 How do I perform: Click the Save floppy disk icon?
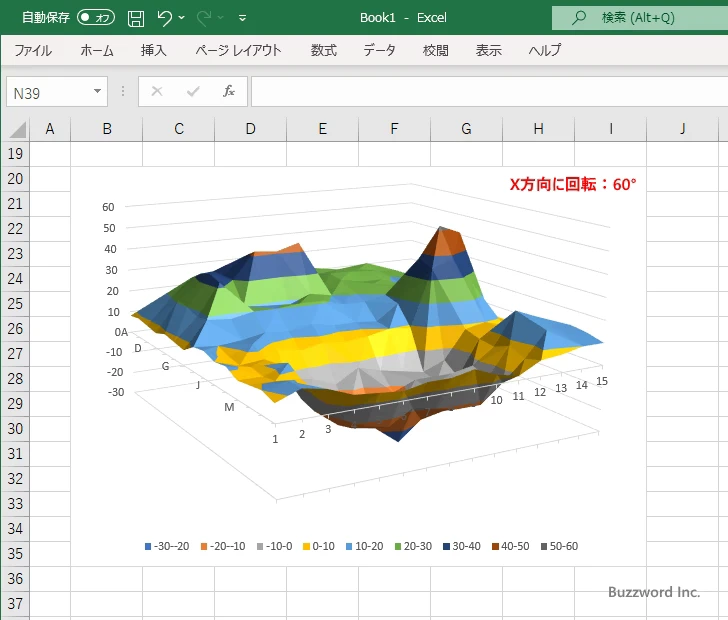click(136, 18)
